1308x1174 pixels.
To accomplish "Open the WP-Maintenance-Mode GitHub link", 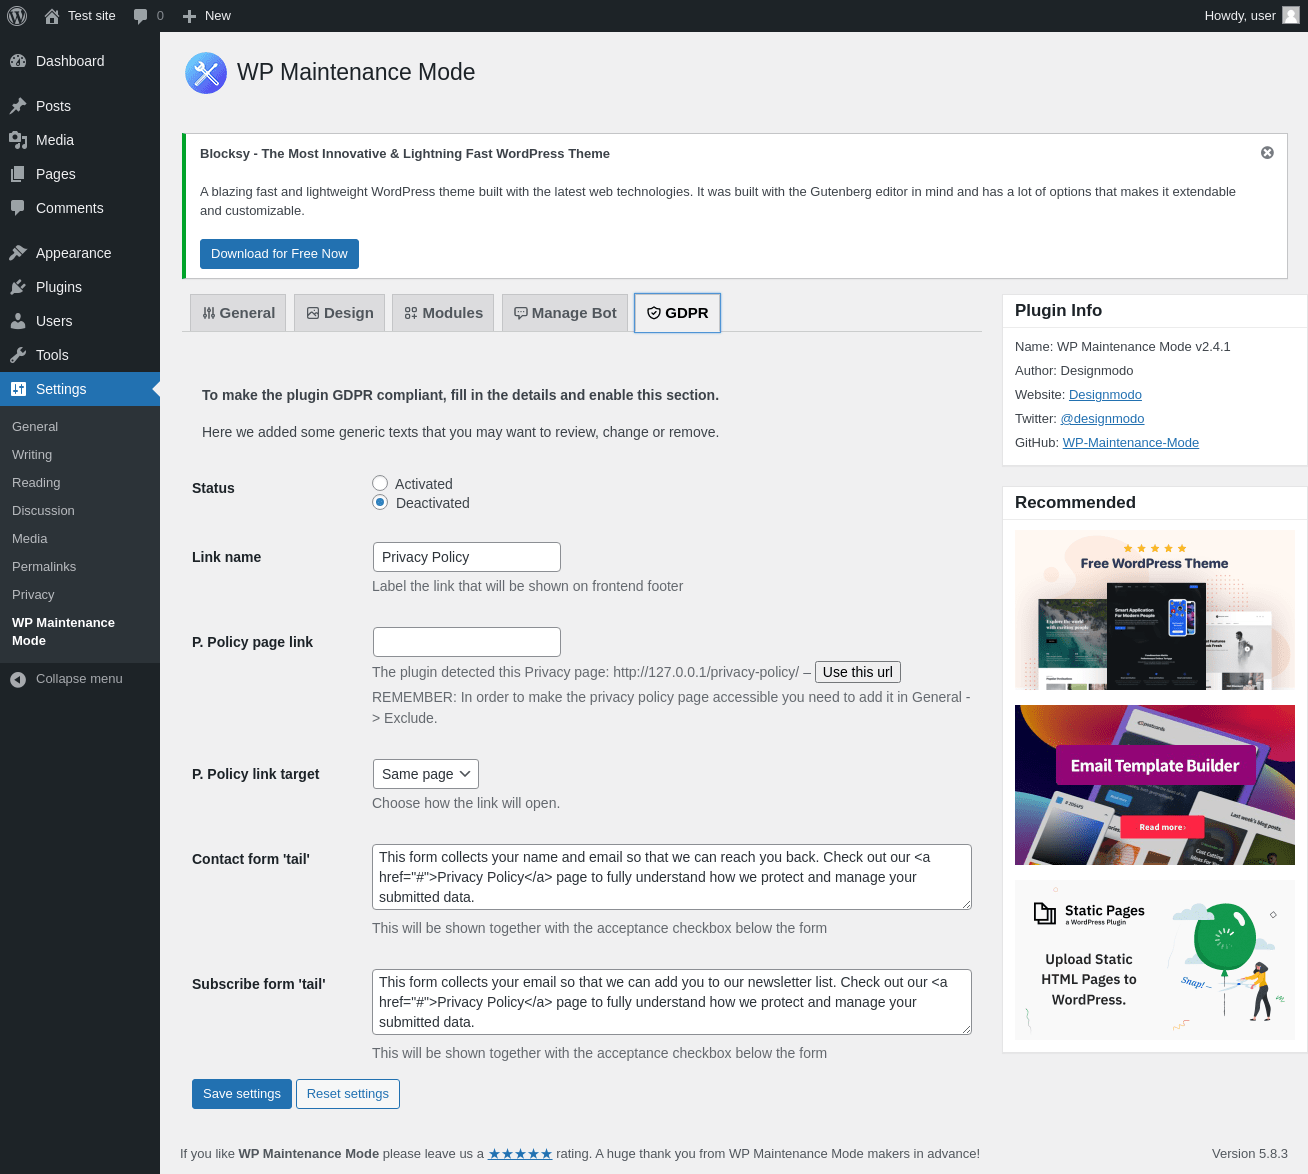I will coord(1131,443).
